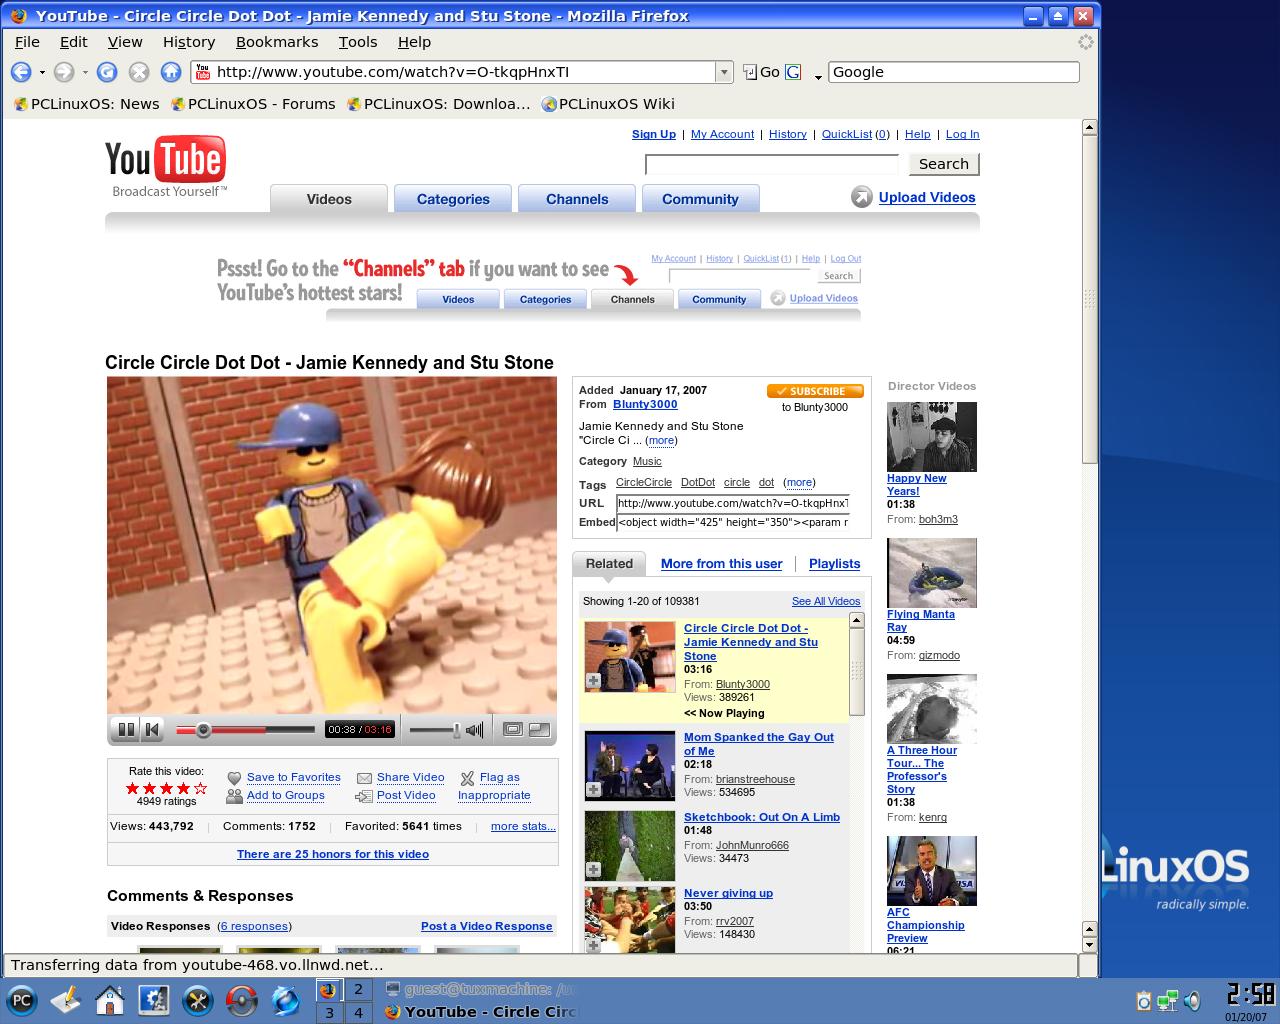1280x1024 pixels.
Task: Open the Bookmarks menu
Action: [277, 42]
